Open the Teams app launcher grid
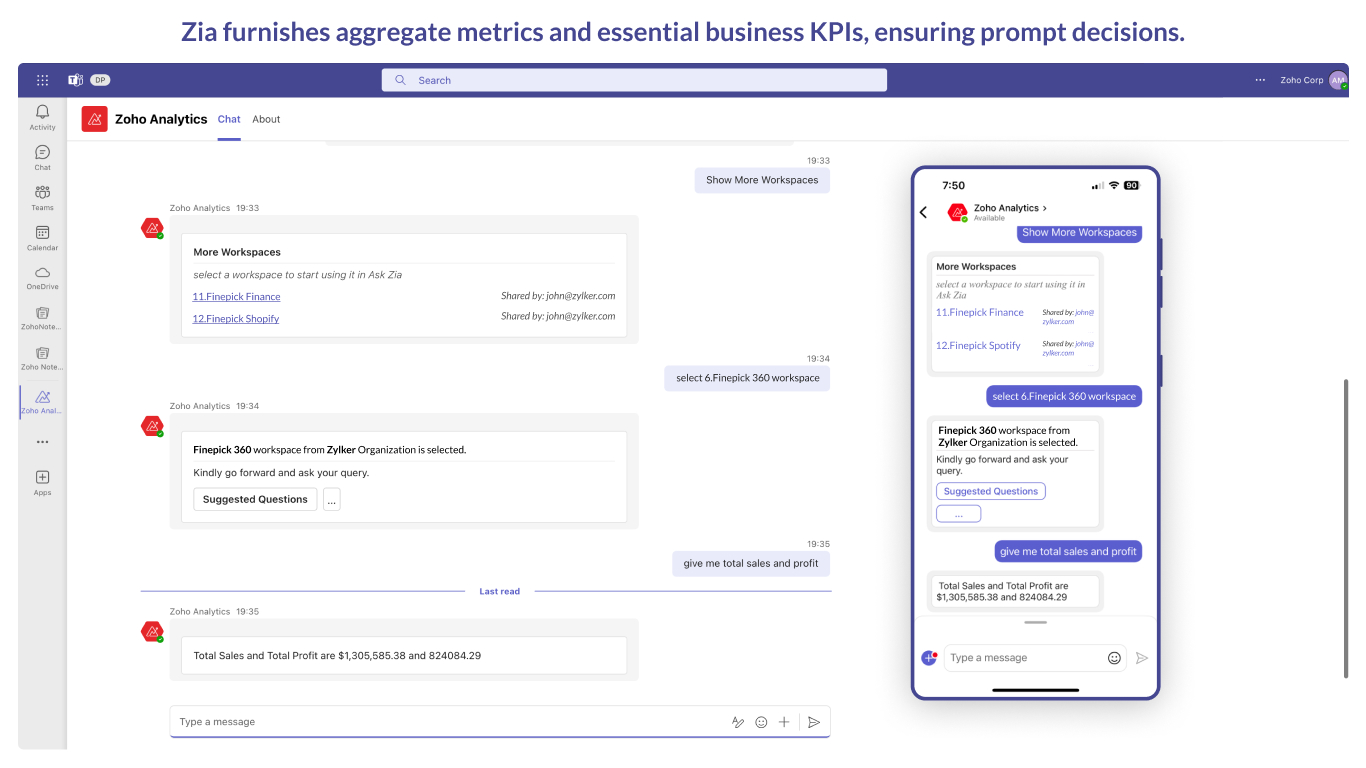 (x=42, y=80)
